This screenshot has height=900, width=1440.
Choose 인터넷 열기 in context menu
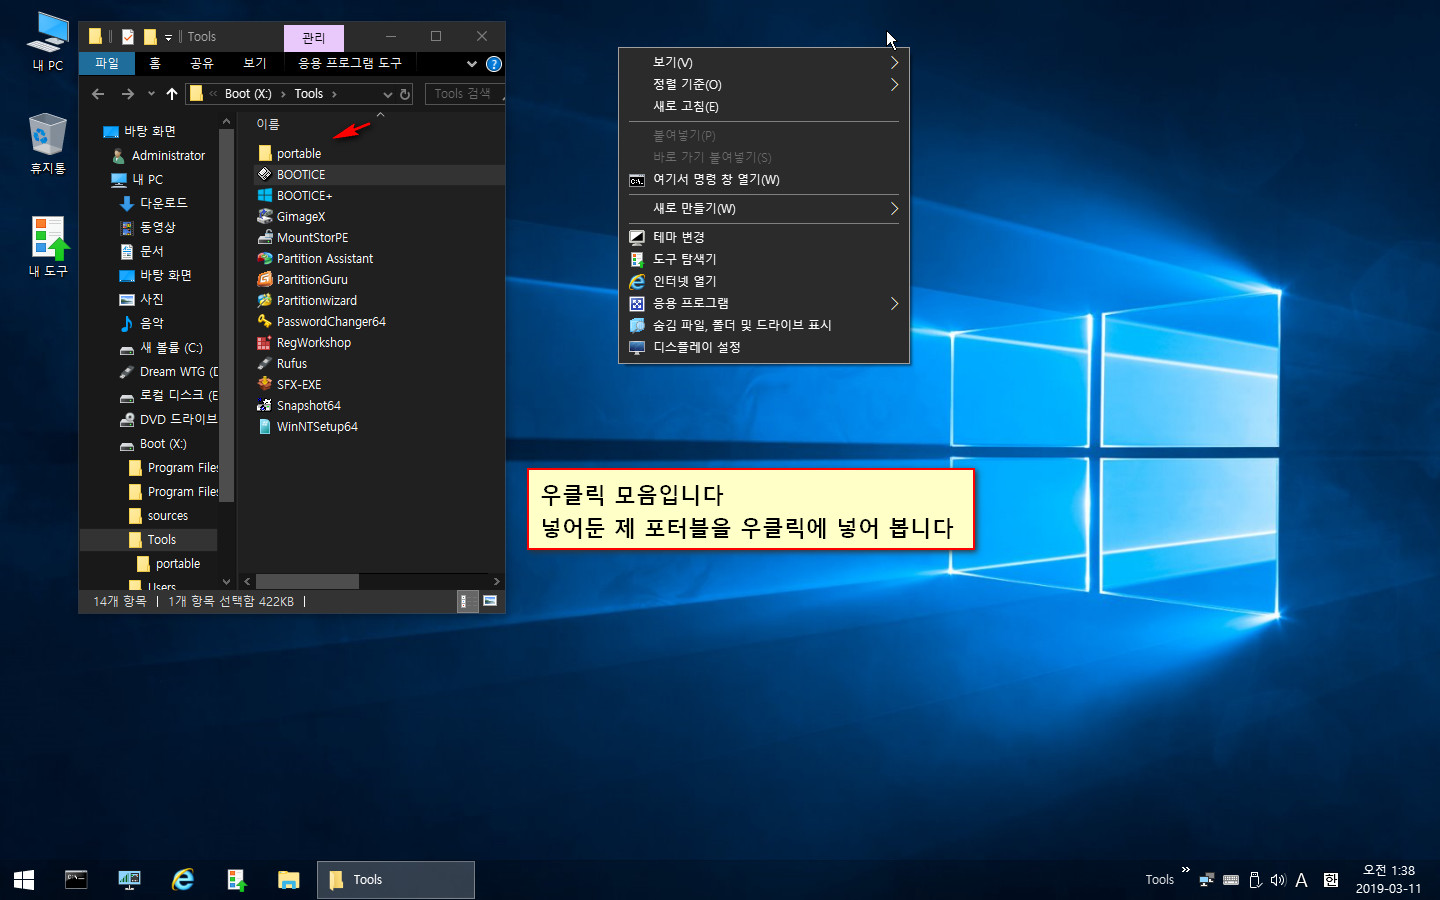764,281
